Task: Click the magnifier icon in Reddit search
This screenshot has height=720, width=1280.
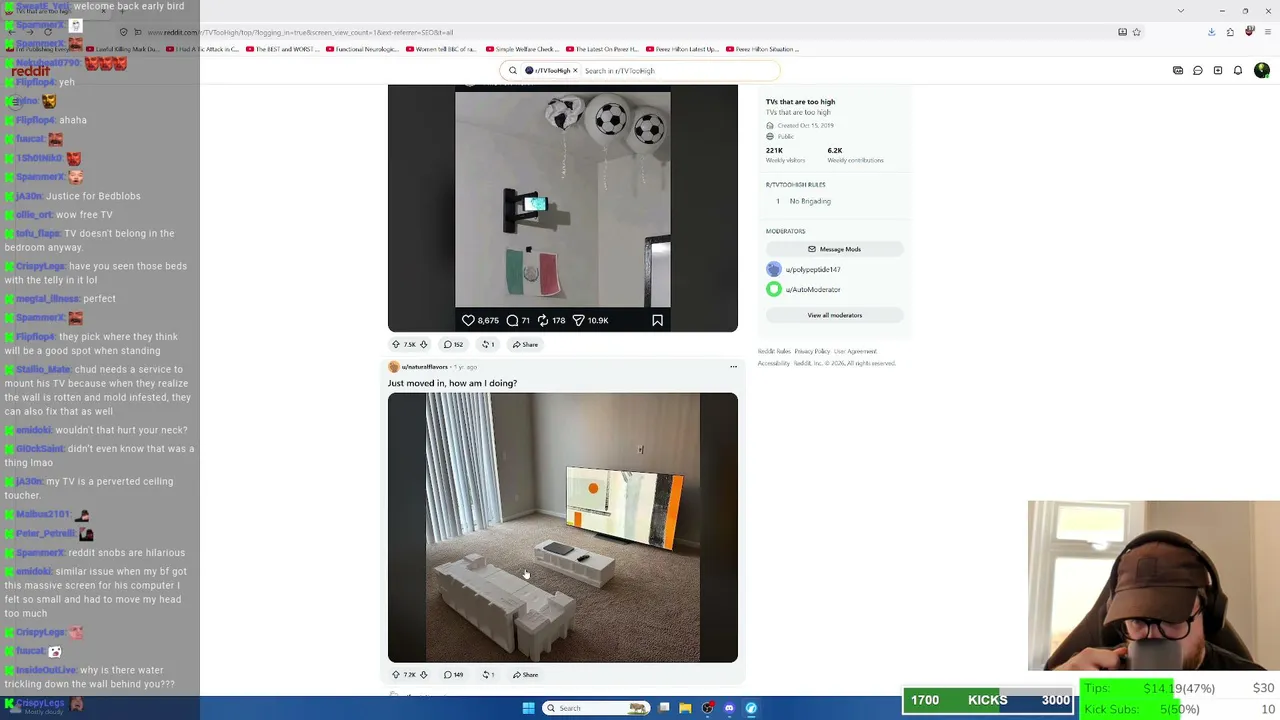Action: point(513,71)
